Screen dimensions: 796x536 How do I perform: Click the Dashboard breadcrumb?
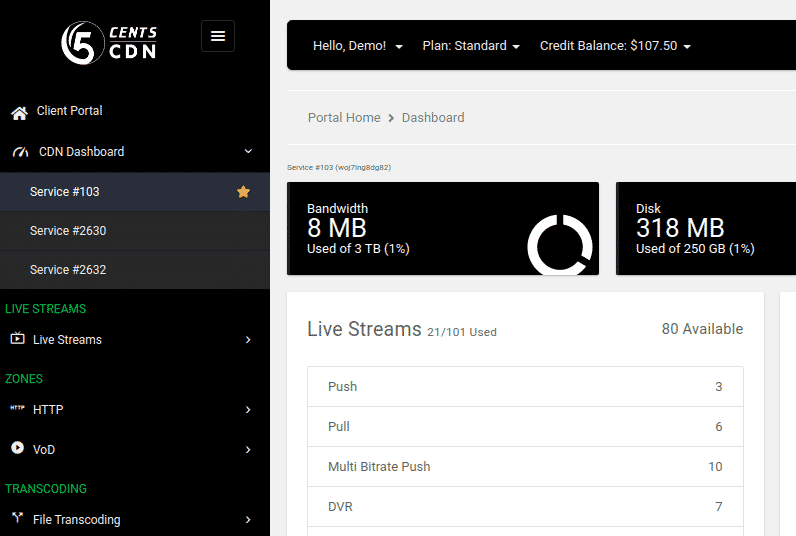point(433,118)
